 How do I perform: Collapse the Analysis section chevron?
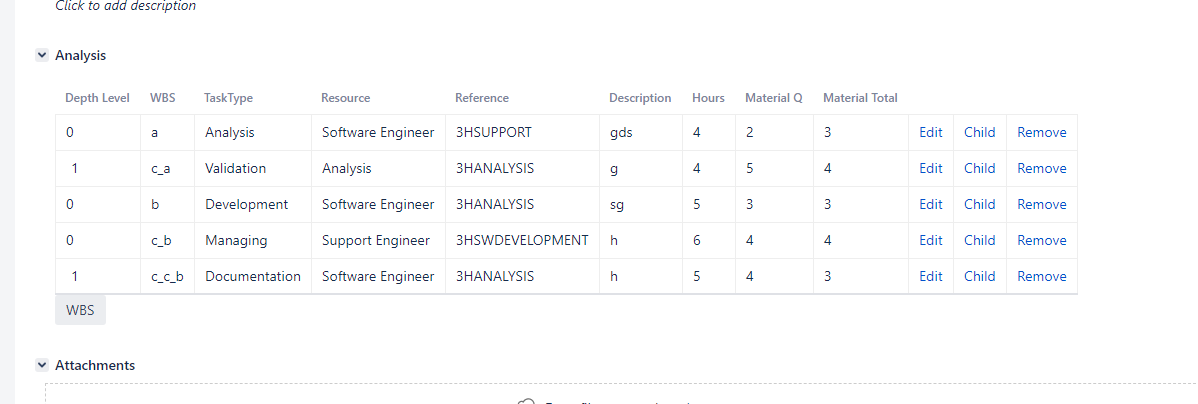(42, 55)
